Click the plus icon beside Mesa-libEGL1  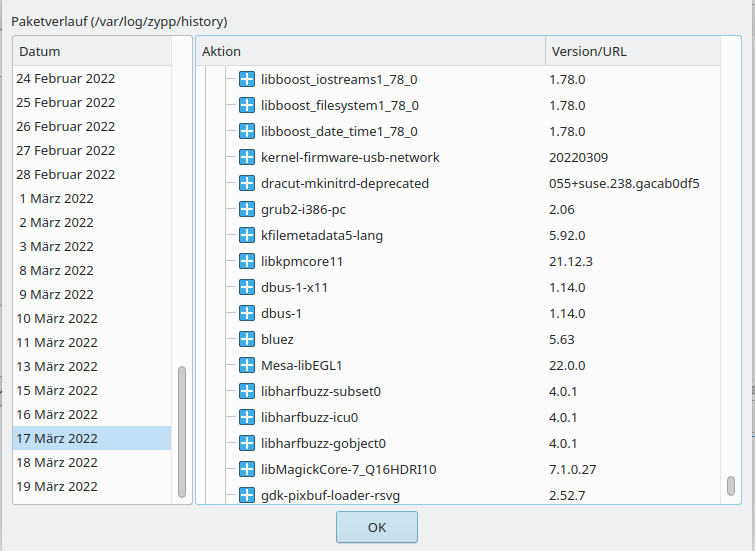247,365
